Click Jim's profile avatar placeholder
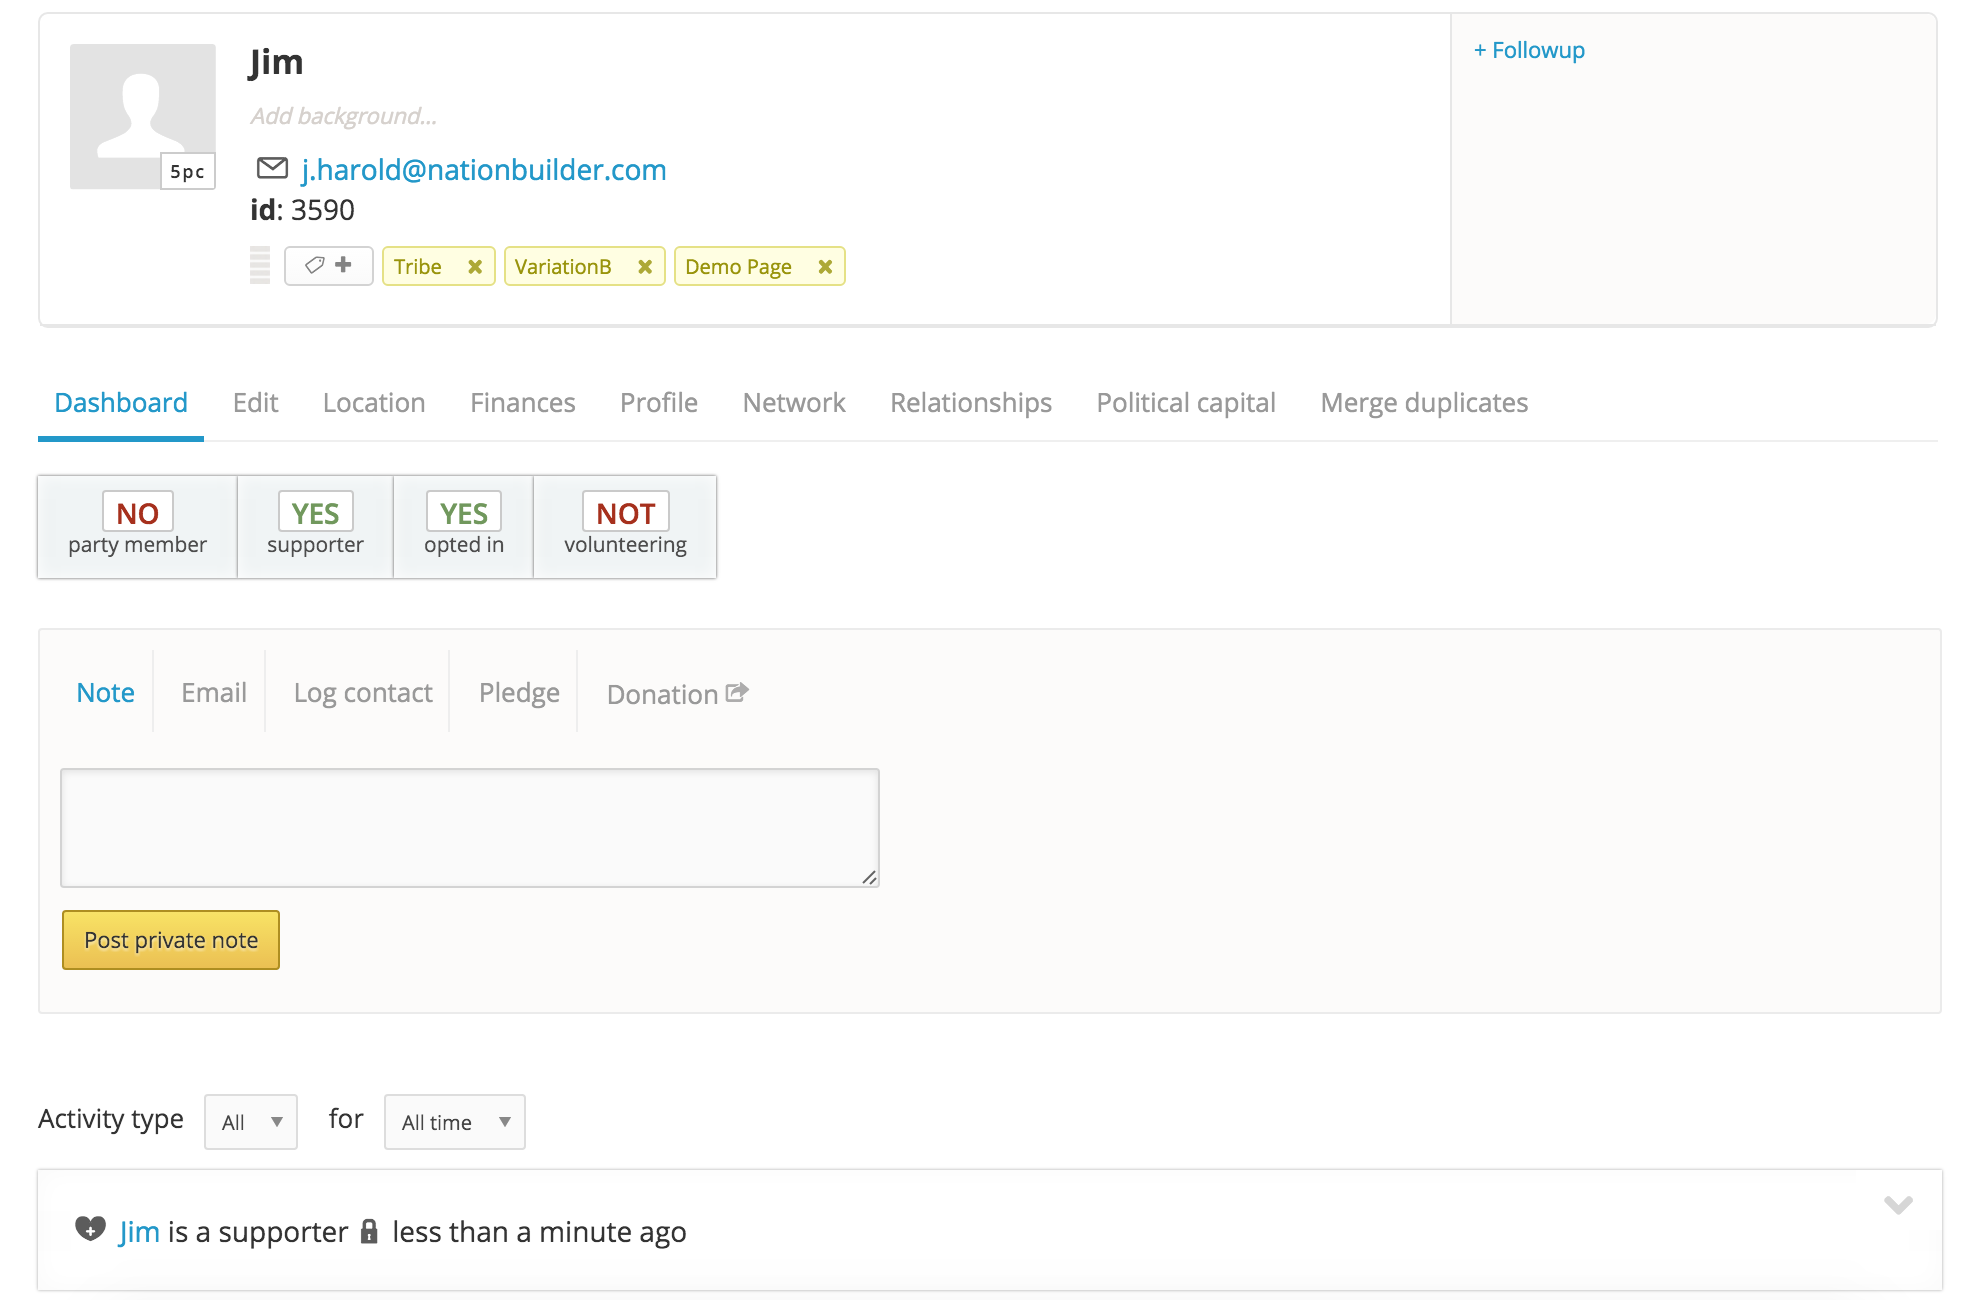Image resolution: width=1966 pixels, height=1300 pixels. point(142,116)
